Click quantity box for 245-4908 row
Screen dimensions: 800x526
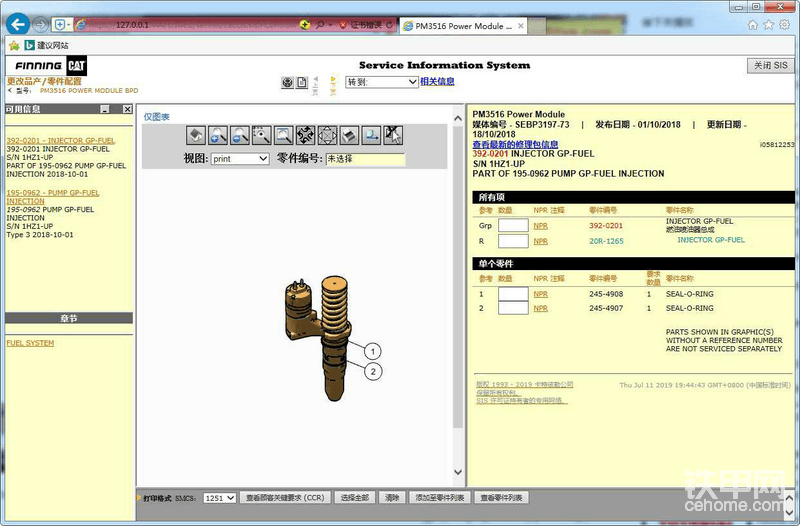[x=513, y=294]
